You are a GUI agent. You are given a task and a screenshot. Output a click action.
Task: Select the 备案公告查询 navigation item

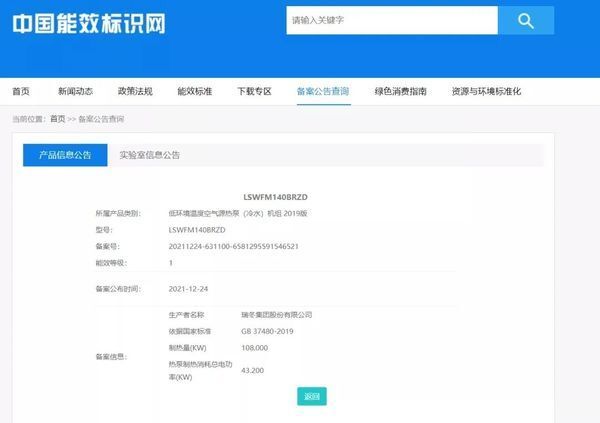tap(323, 91)
